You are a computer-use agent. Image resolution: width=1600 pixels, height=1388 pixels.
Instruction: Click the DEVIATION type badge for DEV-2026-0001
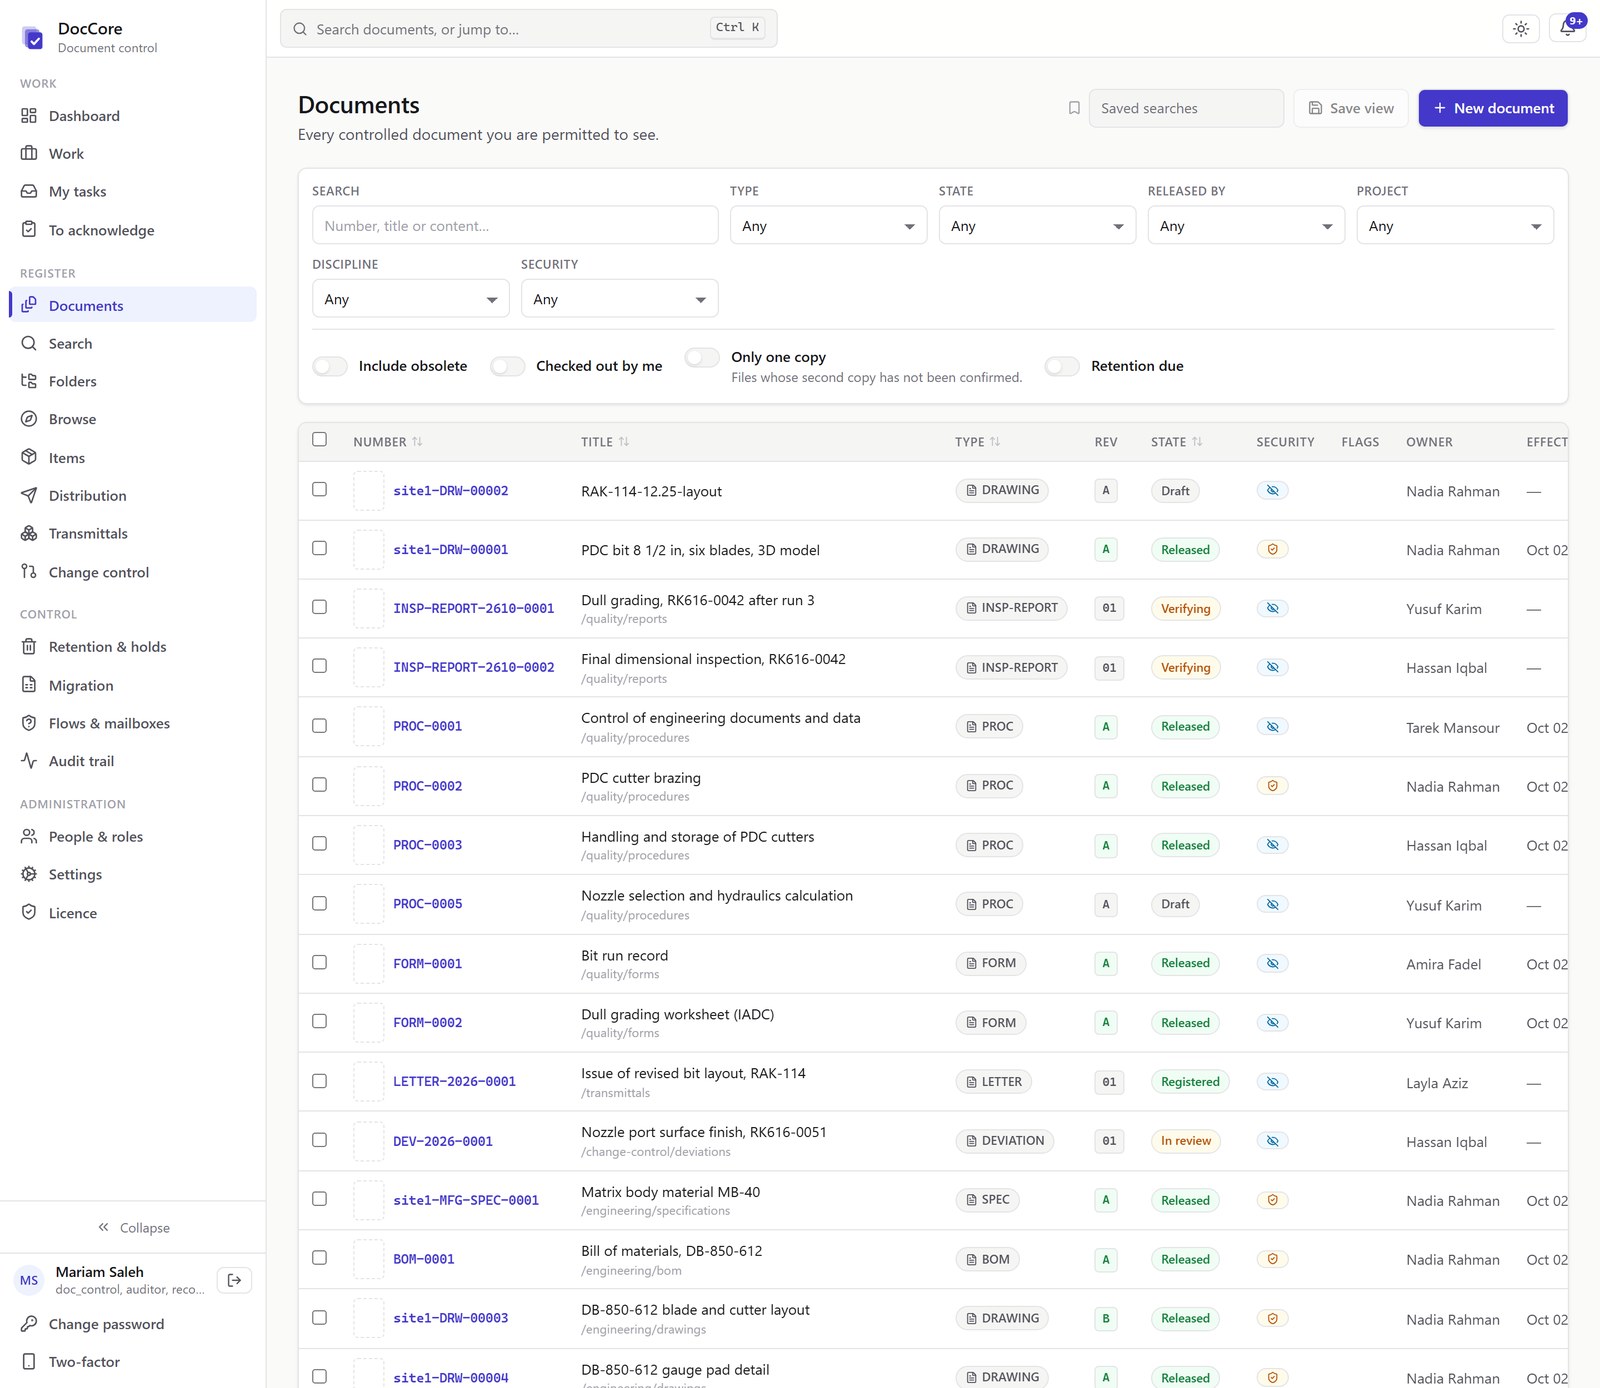[x=1004, y=1141]
